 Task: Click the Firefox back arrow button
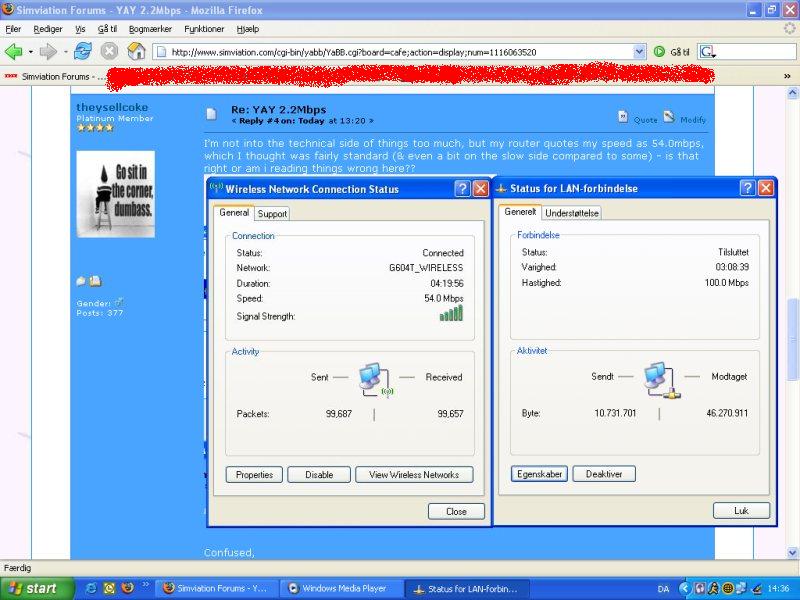click(14, 51)
